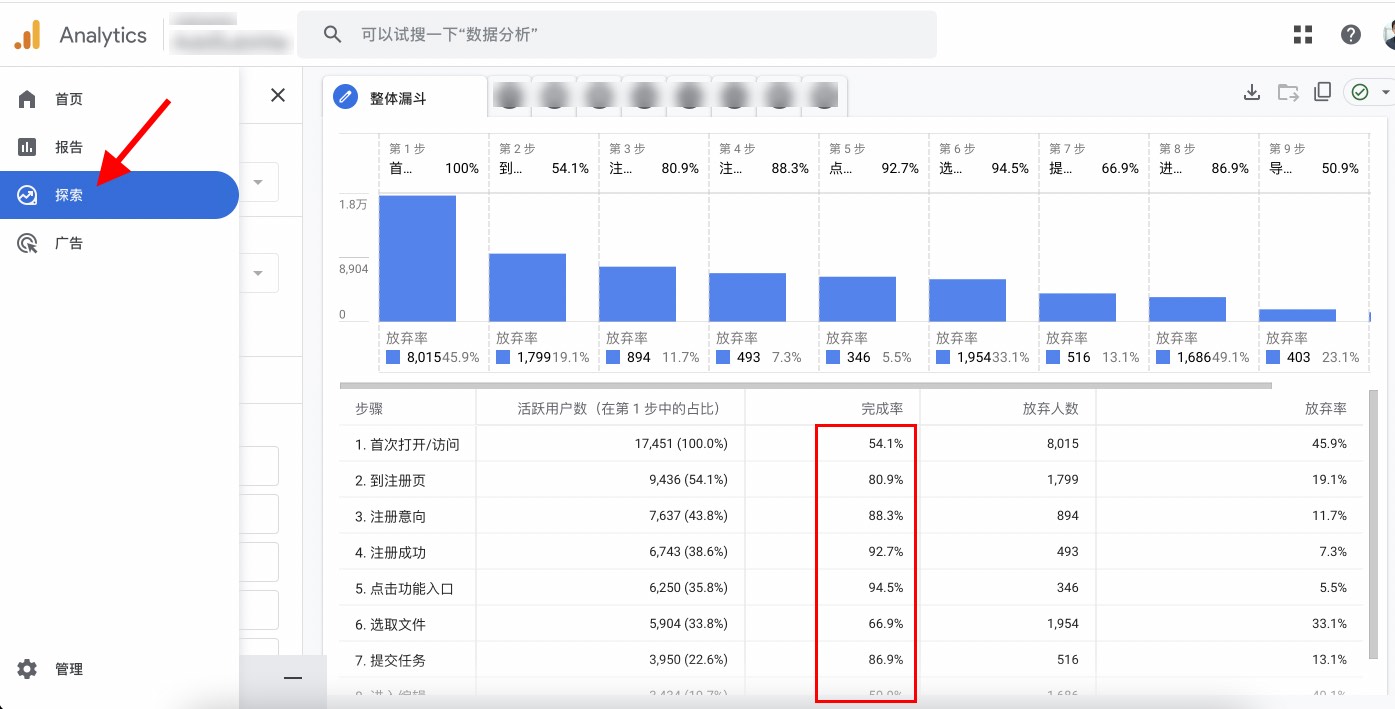The width and height of the screenshot is (1395, 709).
Task: Click the blue legend square beside 8,015
Action: (x=393, y=357)
